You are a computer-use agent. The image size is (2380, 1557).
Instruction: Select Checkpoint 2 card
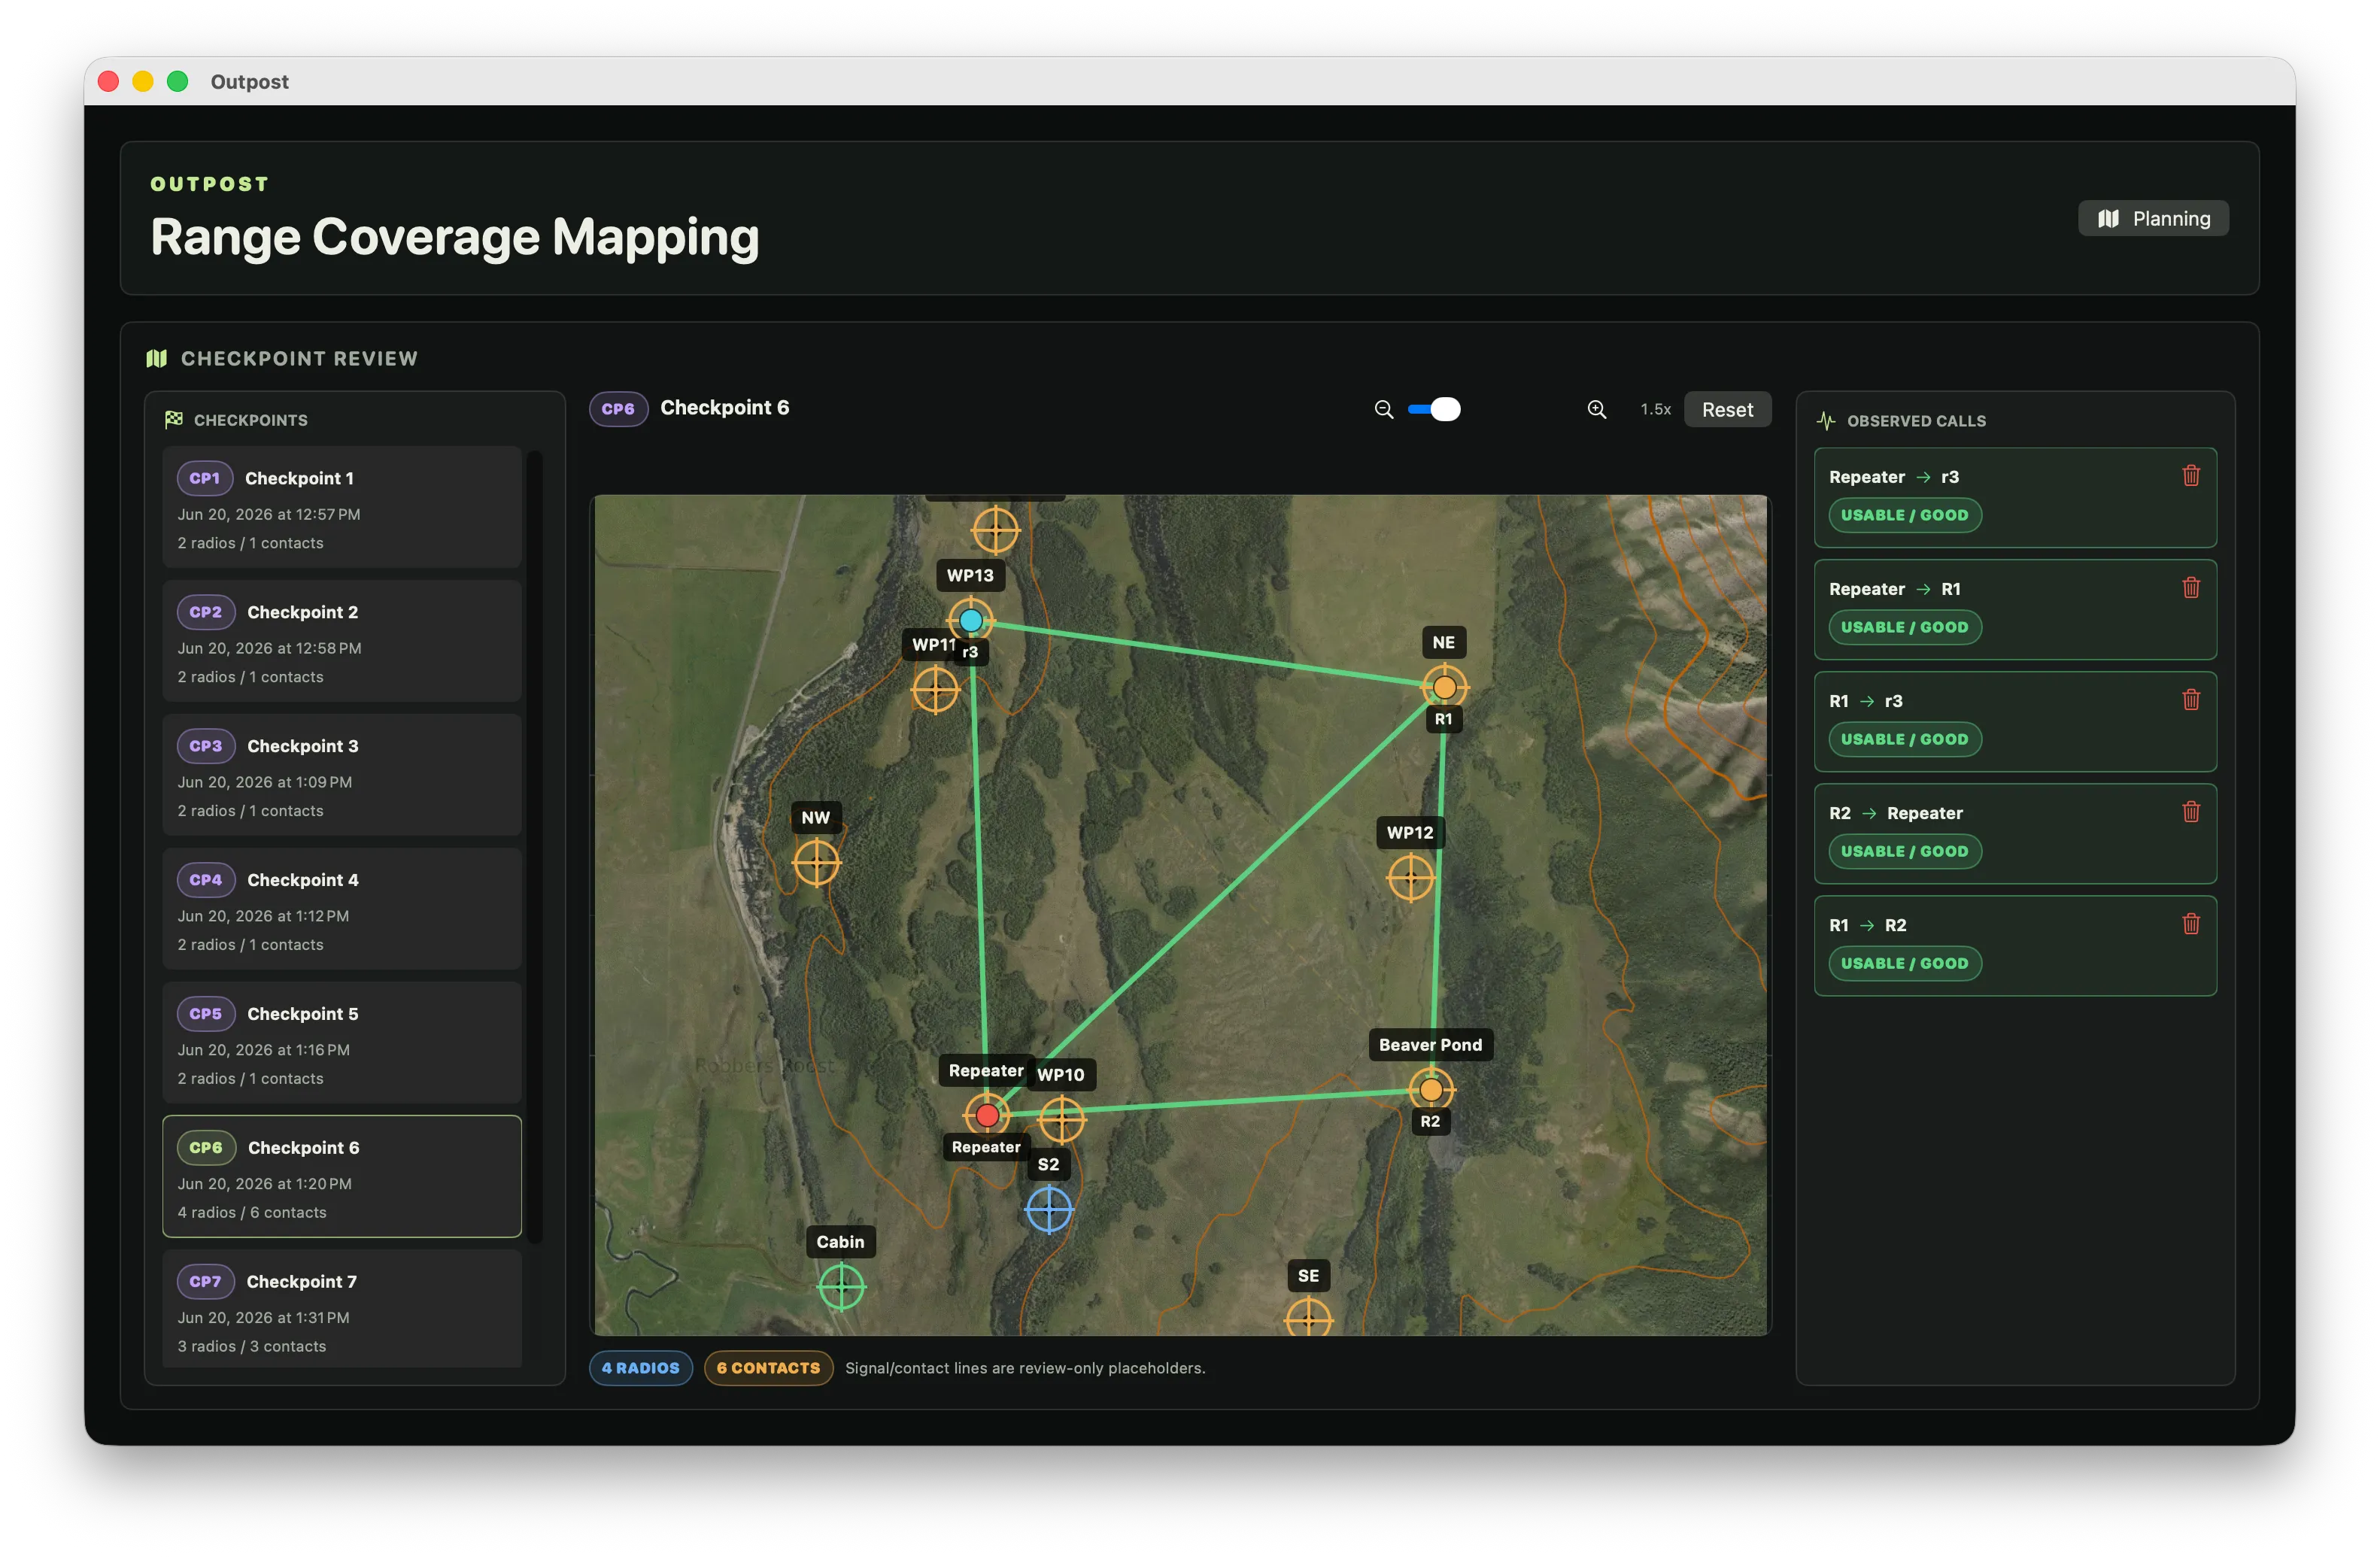pos(342,642)
